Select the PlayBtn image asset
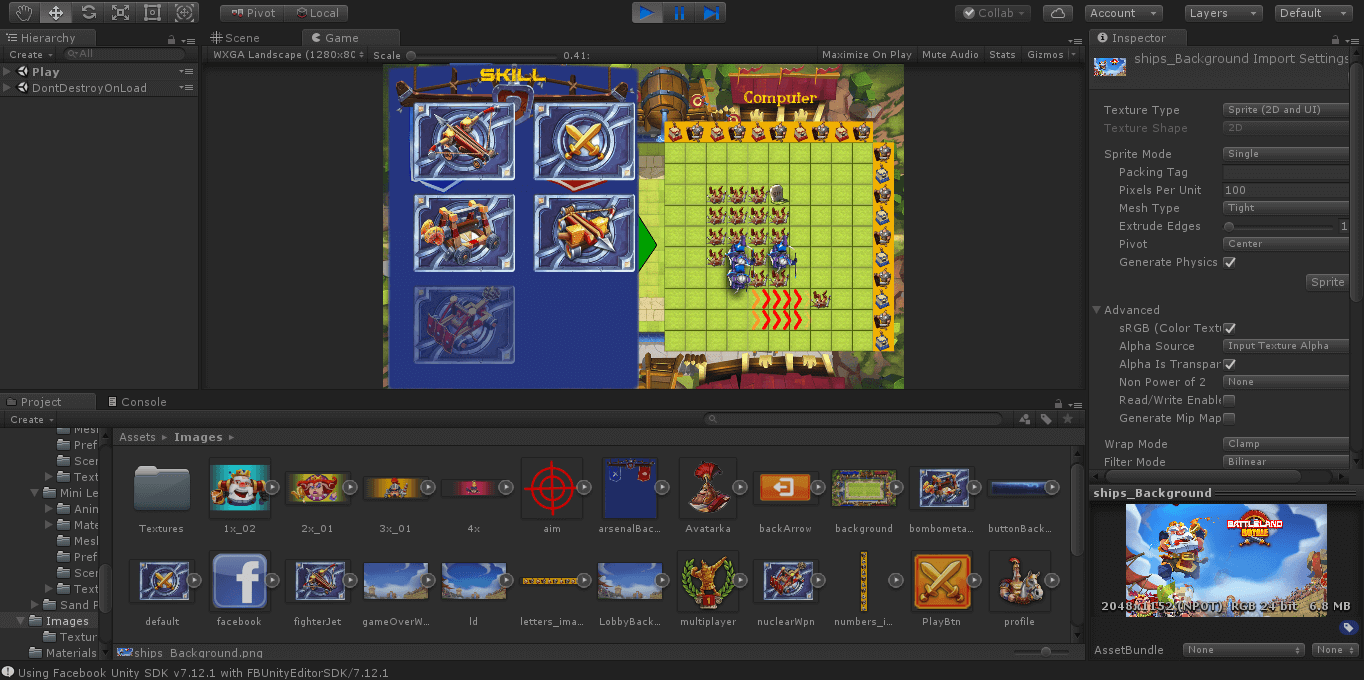Viewport: 1364px width, 680px height. [942, 580]
